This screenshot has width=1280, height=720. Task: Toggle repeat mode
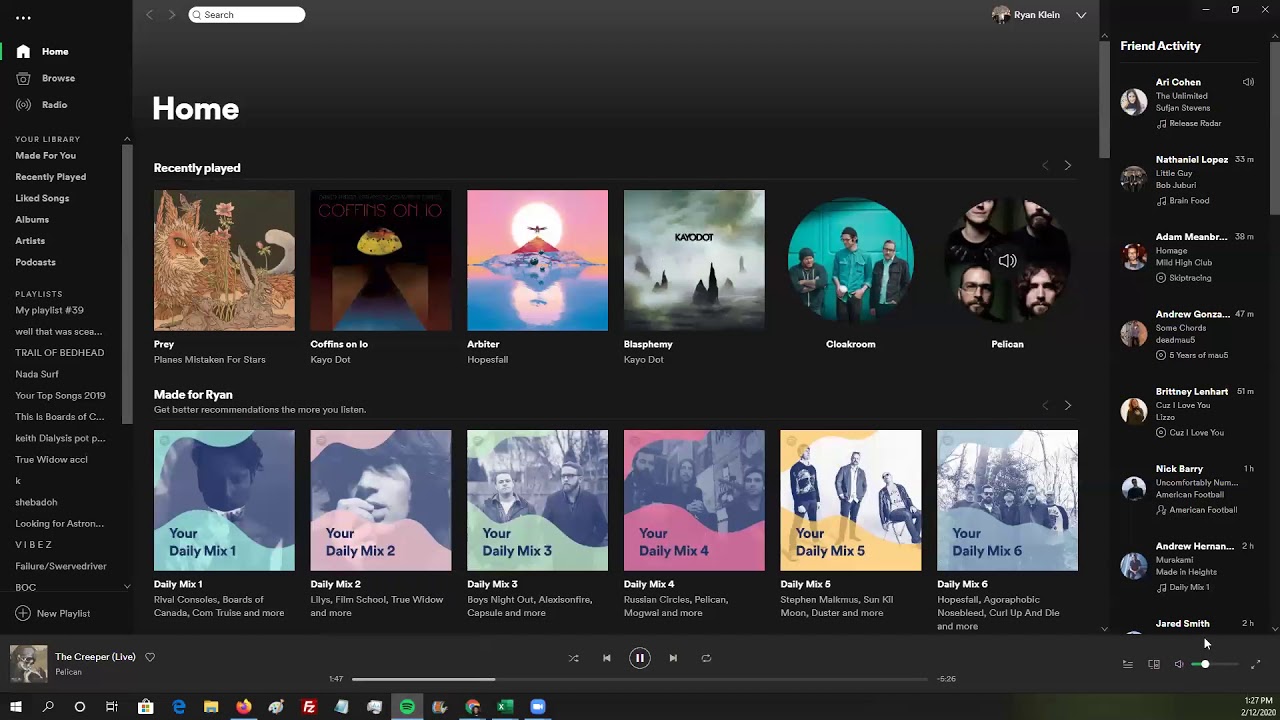coord(706,658)
